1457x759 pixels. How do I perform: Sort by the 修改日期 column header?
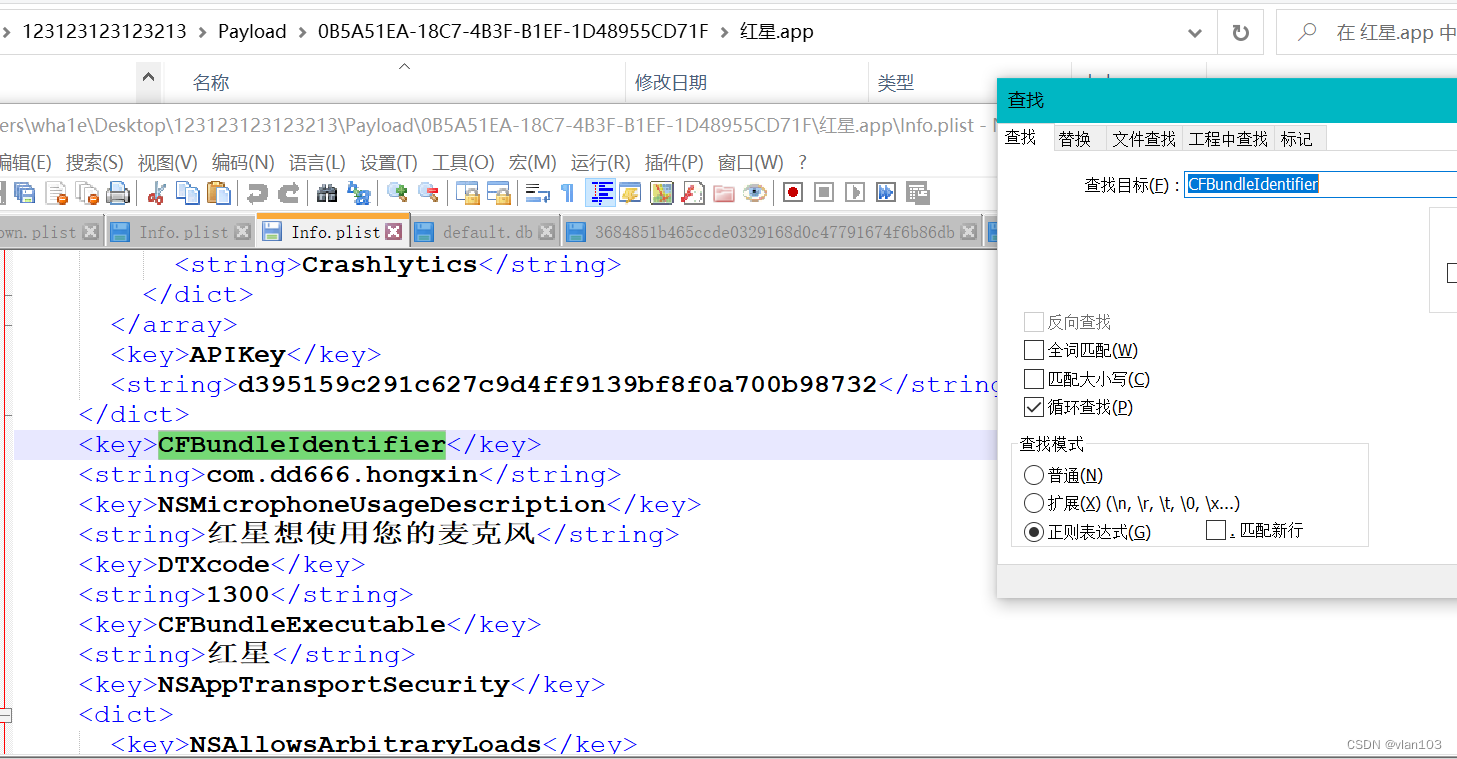pos(671,83)
